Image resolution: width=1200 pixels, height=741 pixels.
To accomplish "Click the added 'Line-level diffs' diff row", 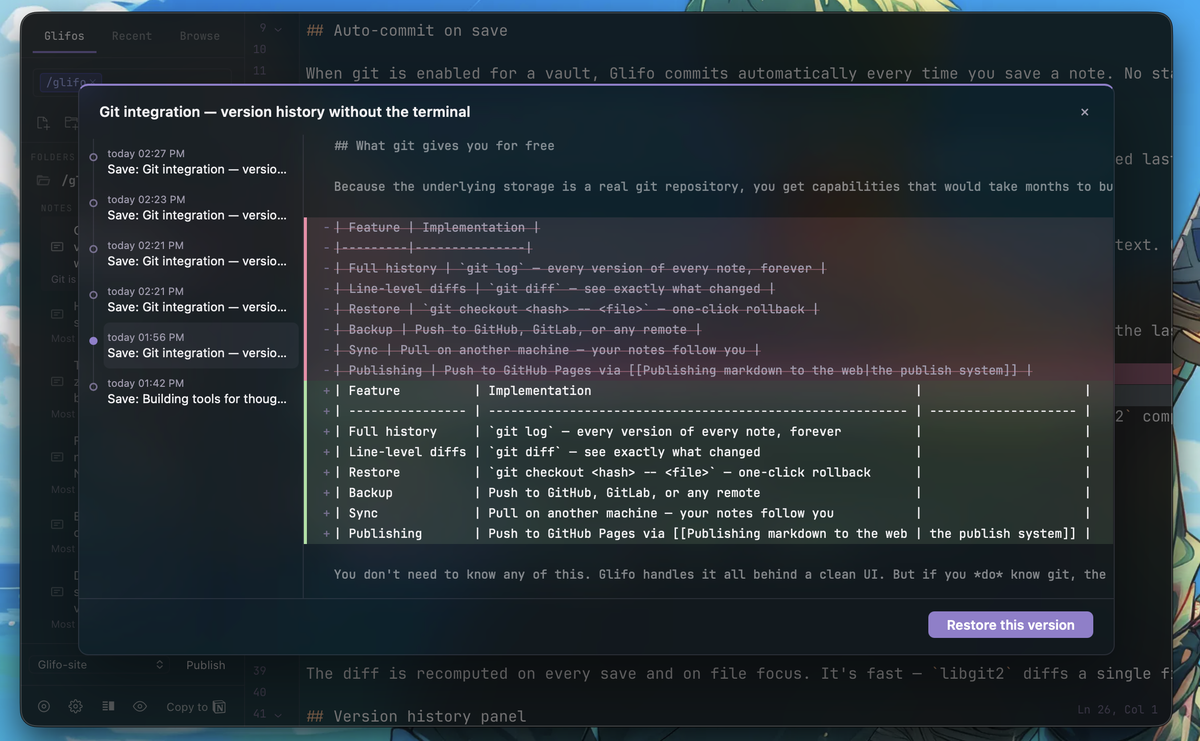I will [708, 452].
